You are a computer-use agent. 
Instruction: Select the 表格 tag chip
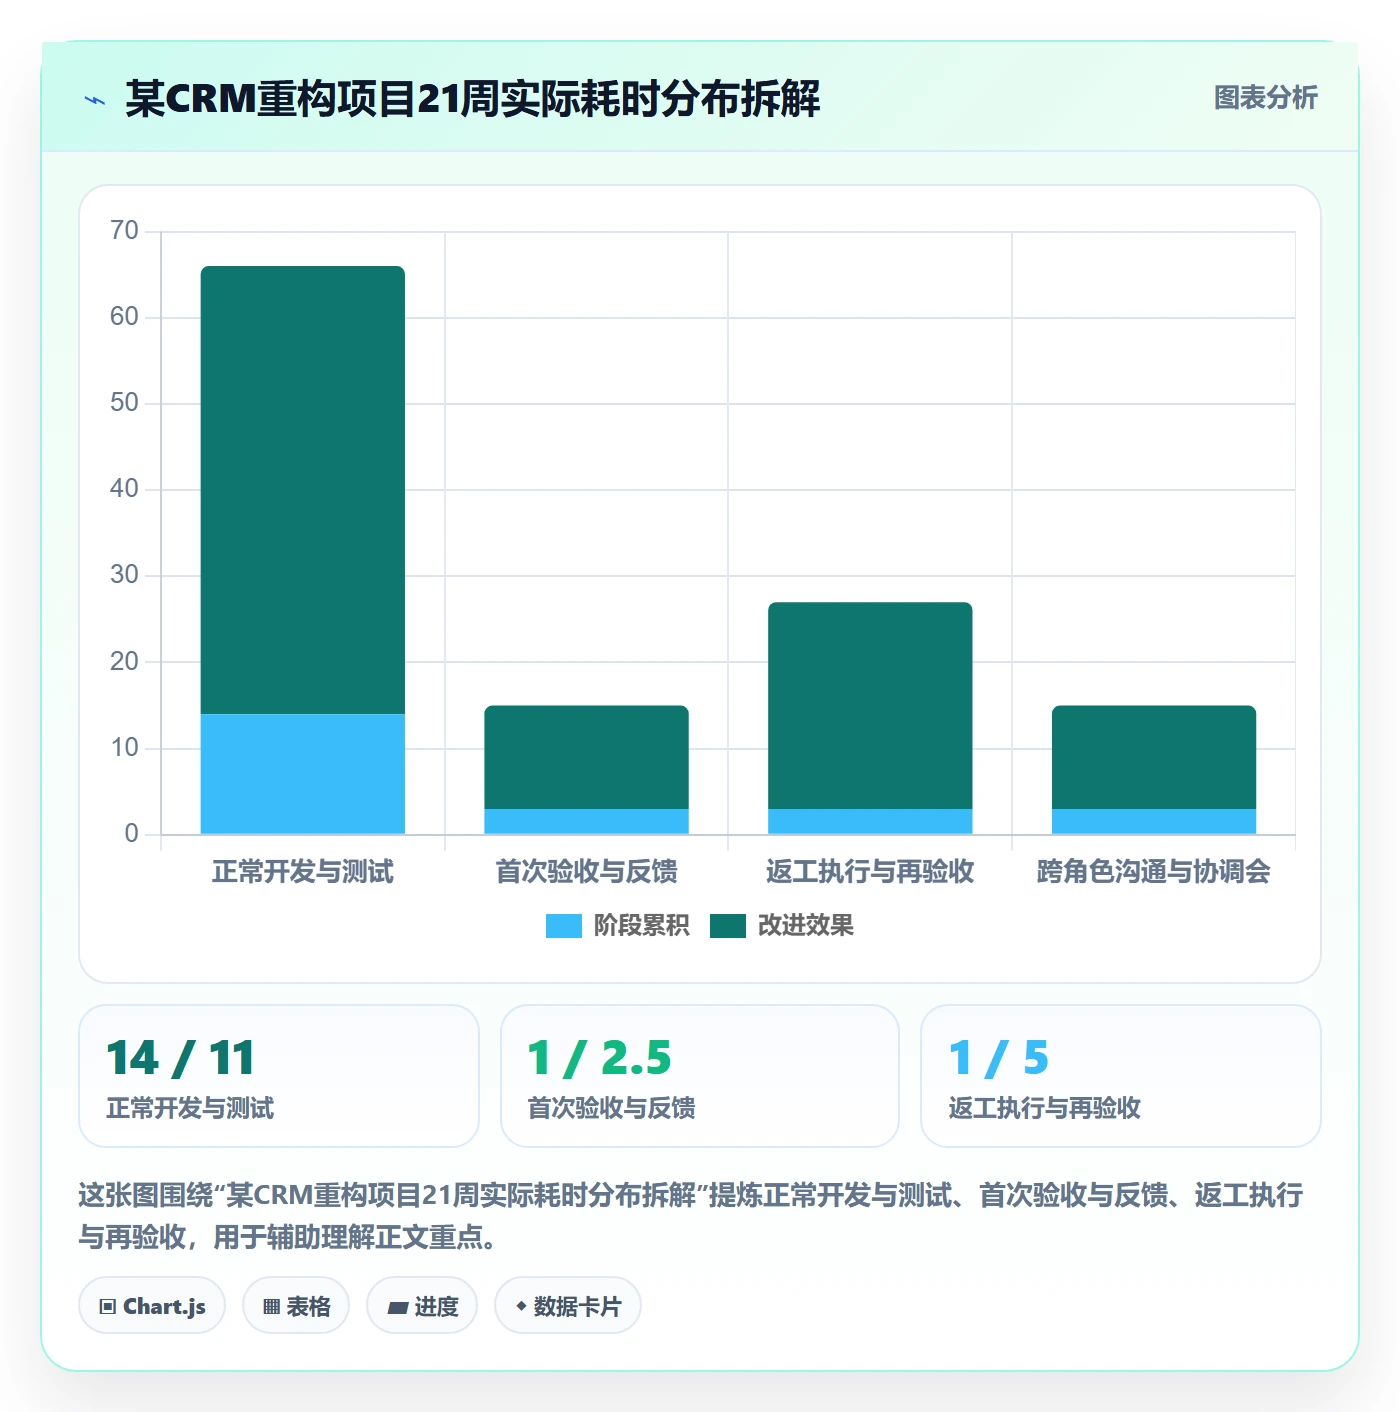(x=296, y=1306)
